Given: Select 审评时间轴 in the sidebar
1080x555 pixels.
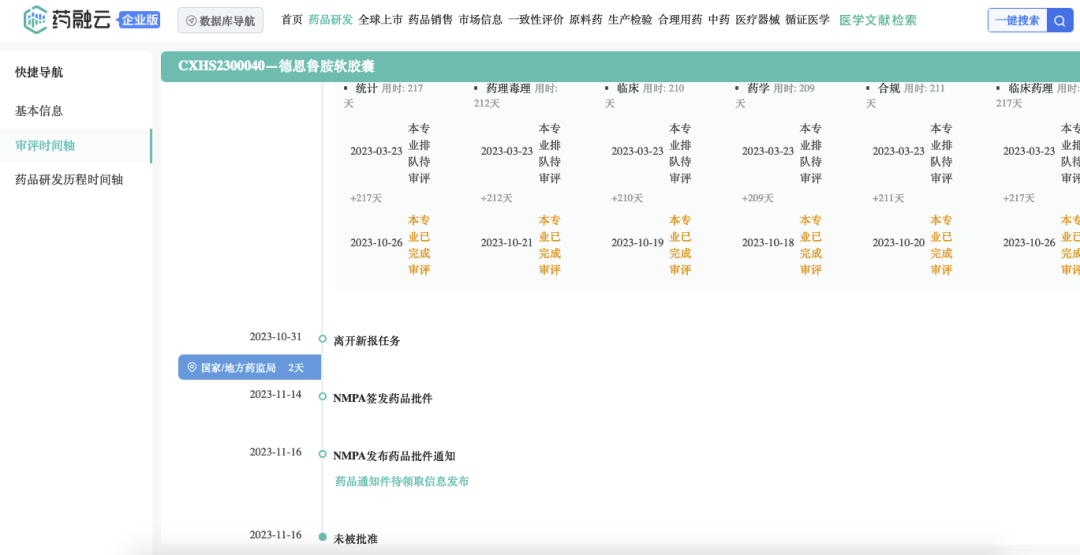Looking at the screenshot, I should (45, 146).
